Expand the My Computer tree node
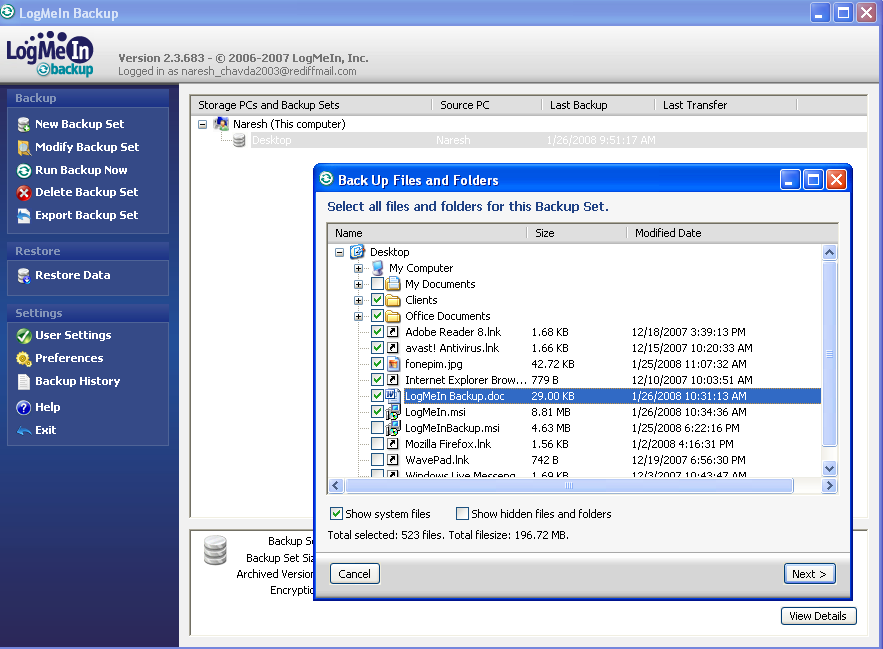Image resolution: width=883 pixels, height=649 pixels. tap(358, 268)
